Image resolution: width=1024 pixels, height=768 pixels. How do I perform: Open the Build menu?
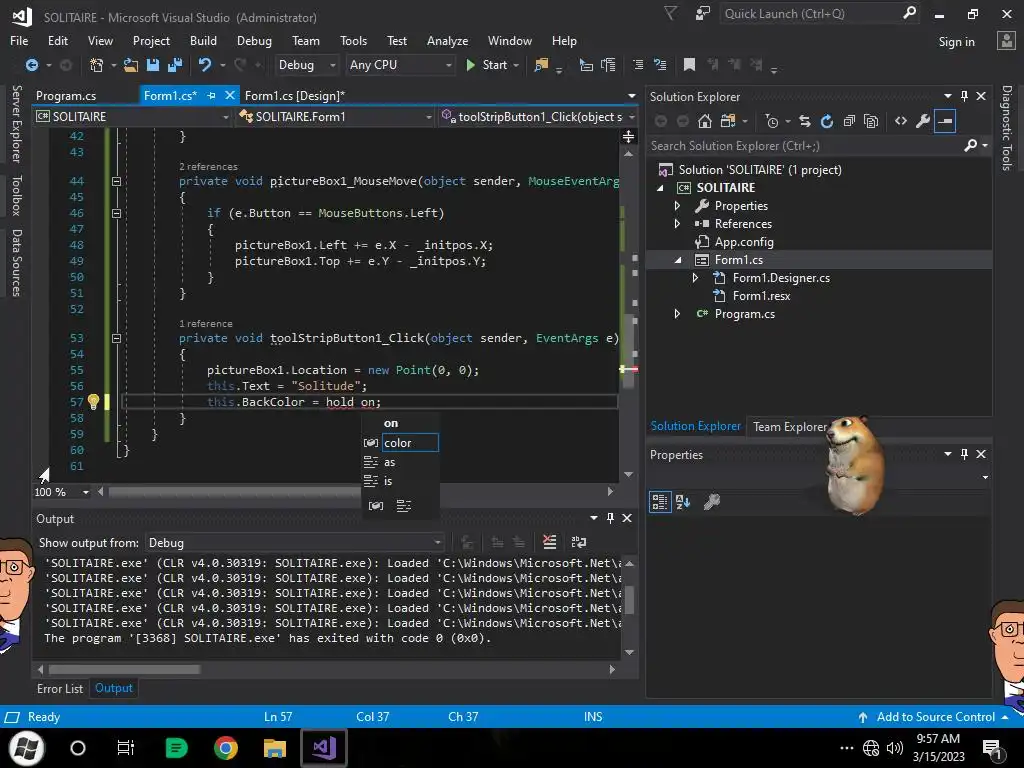[203, 40]
